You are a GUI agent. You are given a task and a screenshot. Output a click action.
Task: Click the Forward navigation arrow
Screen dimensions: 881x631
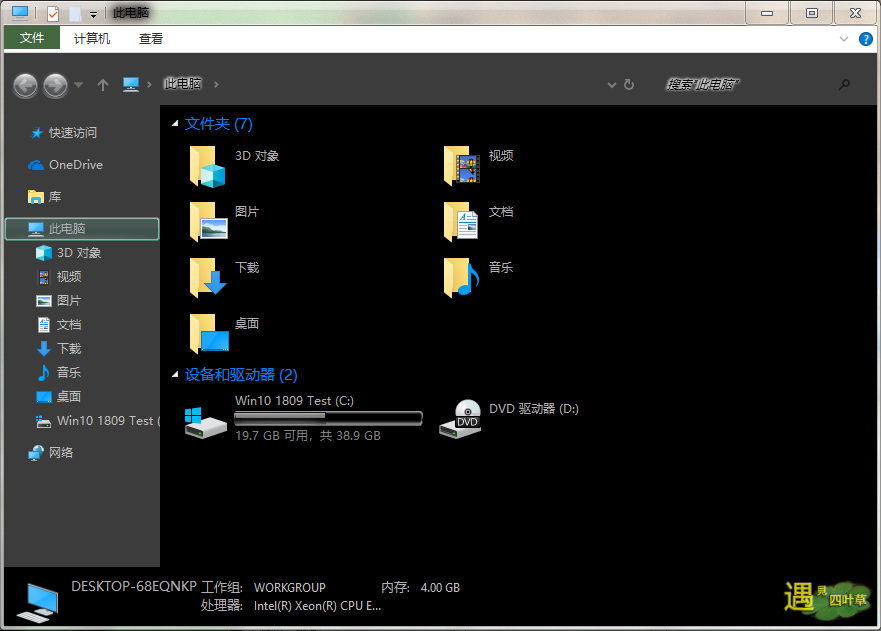click(55, 86)
